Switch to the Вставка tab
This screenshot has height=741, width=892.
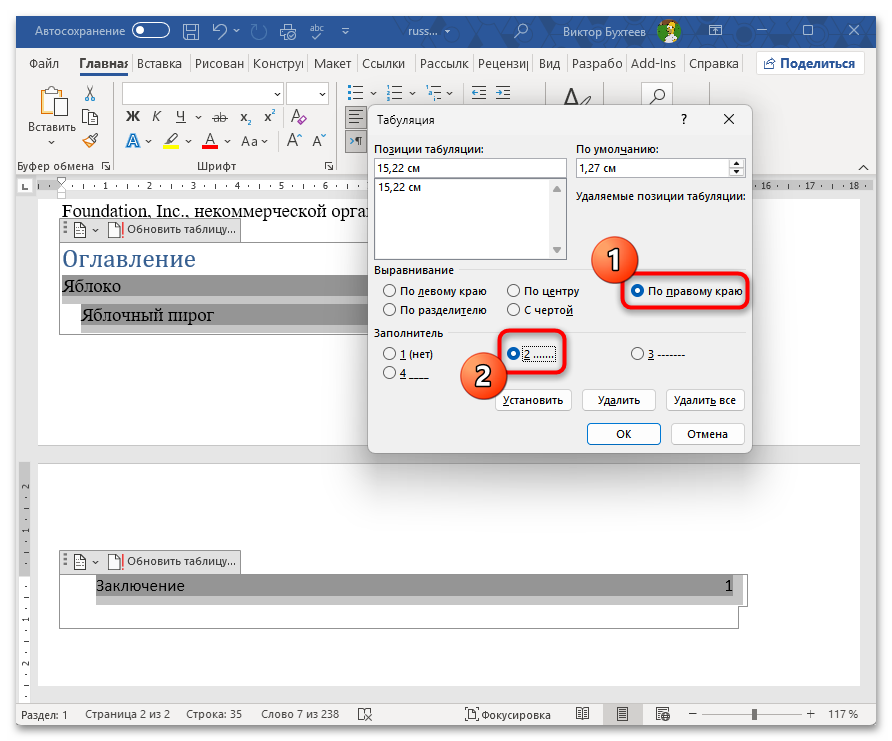pos(159,64)
